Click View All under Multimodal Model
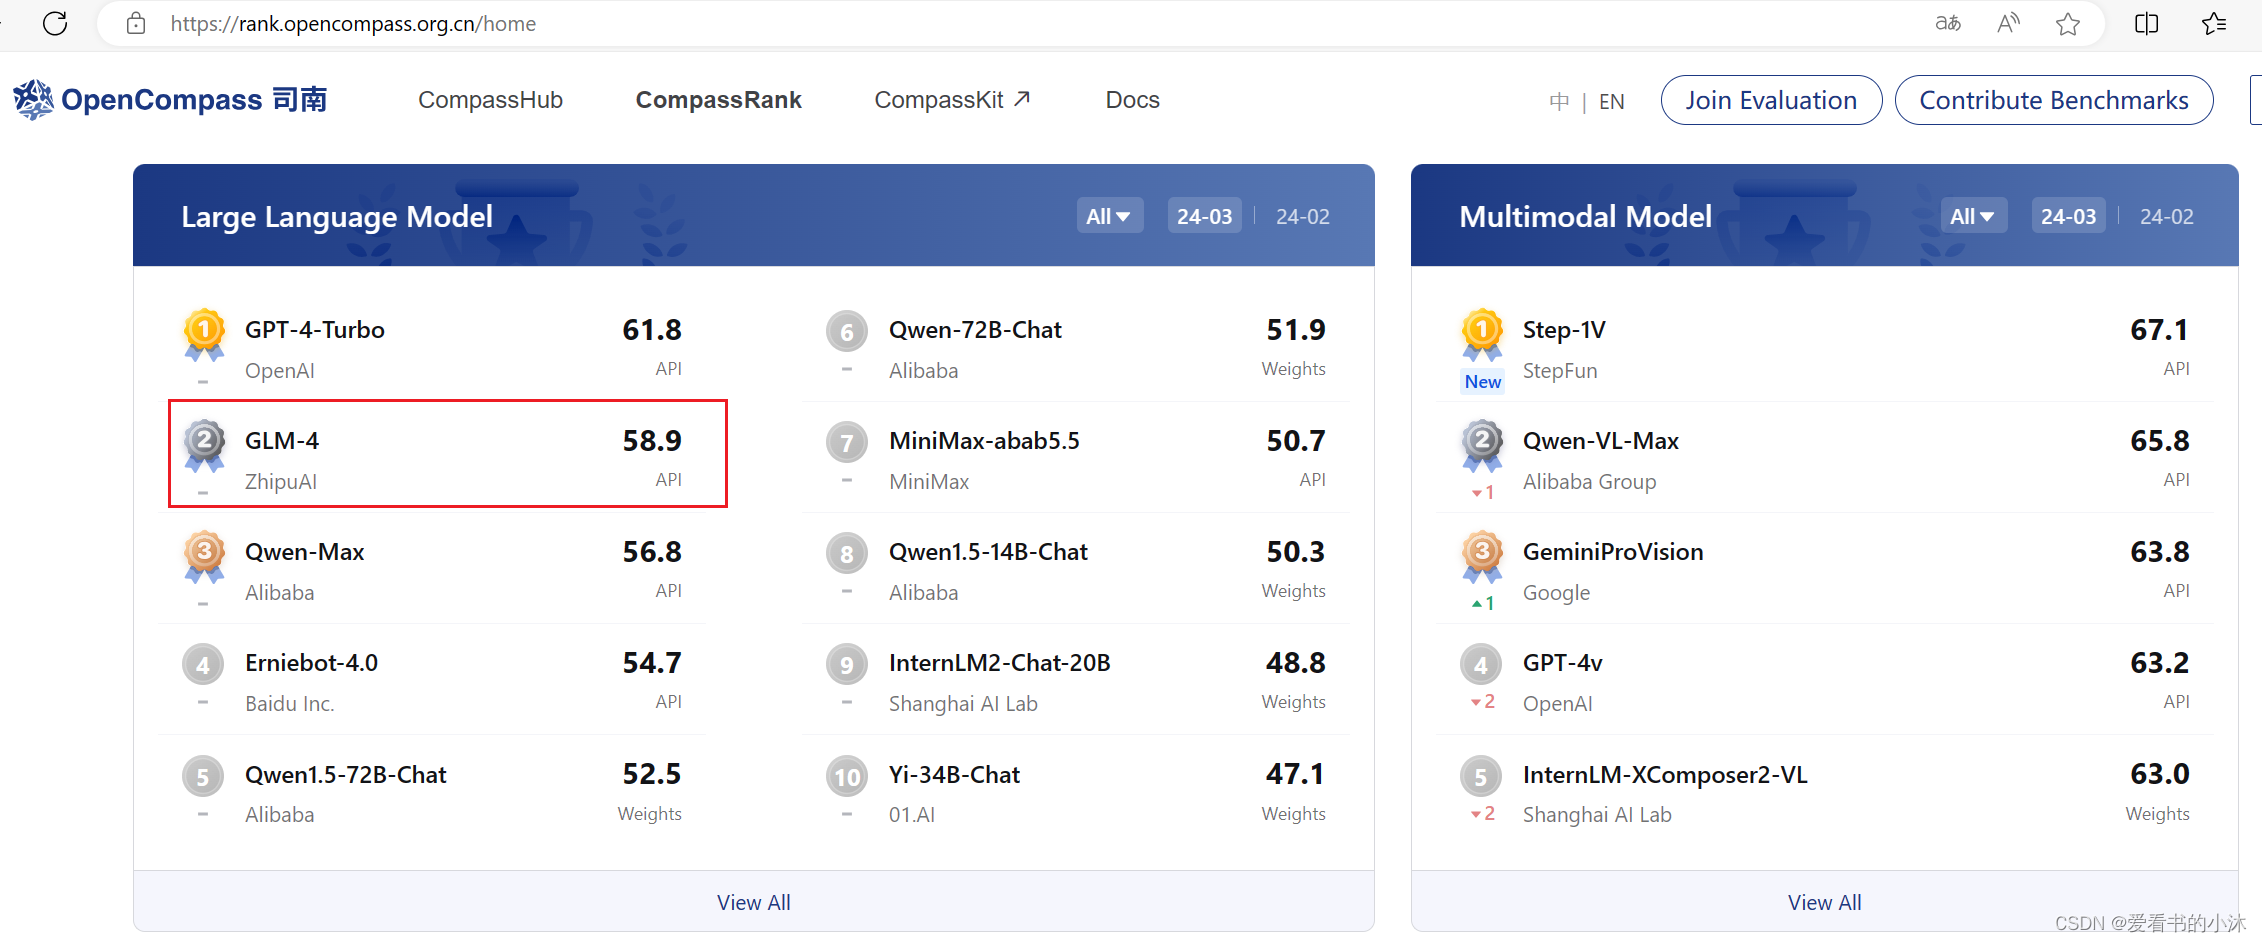Screen dimensions: 2262x942 [x=1824, y=902]
